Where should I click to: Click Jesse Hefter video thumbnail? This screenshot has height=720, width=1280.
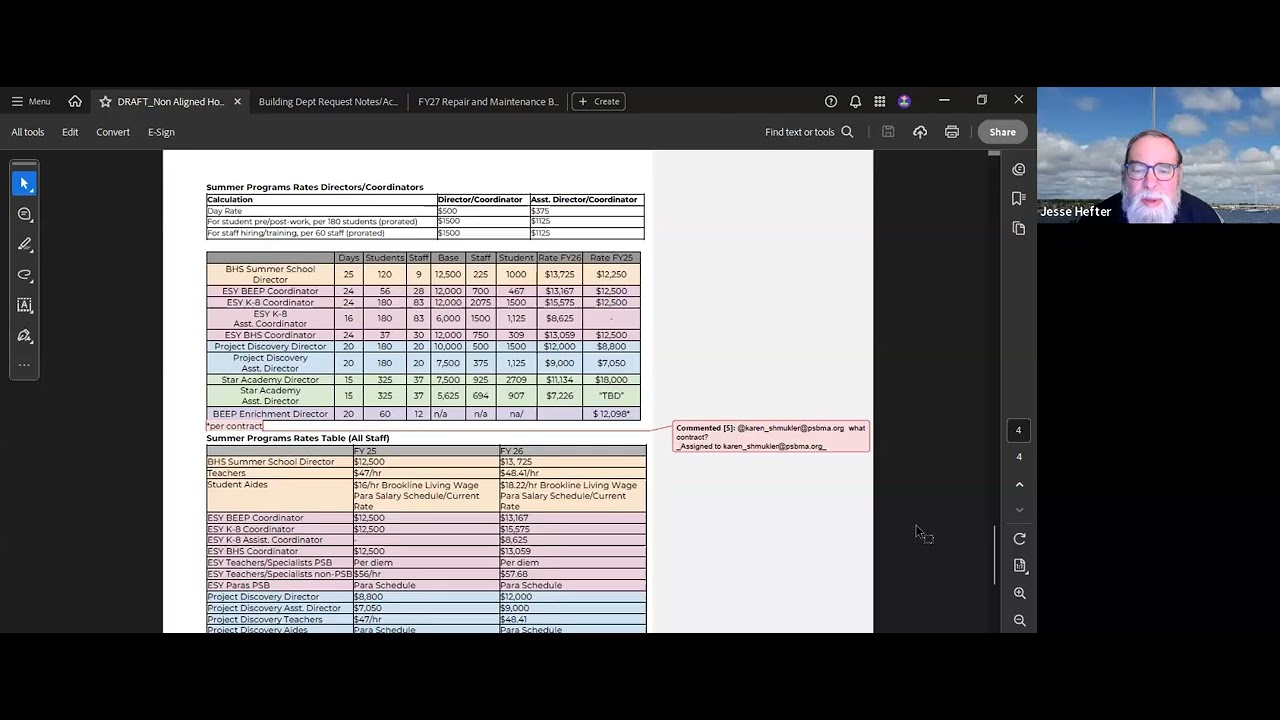pos(1158,155)
